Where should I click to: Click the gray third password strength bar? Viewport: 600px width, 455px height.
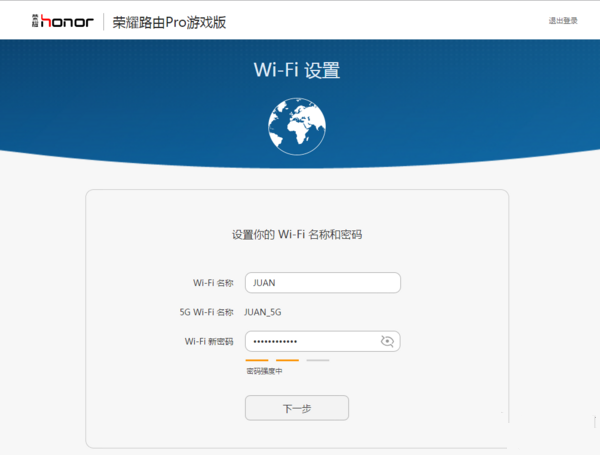pos(318,360)
